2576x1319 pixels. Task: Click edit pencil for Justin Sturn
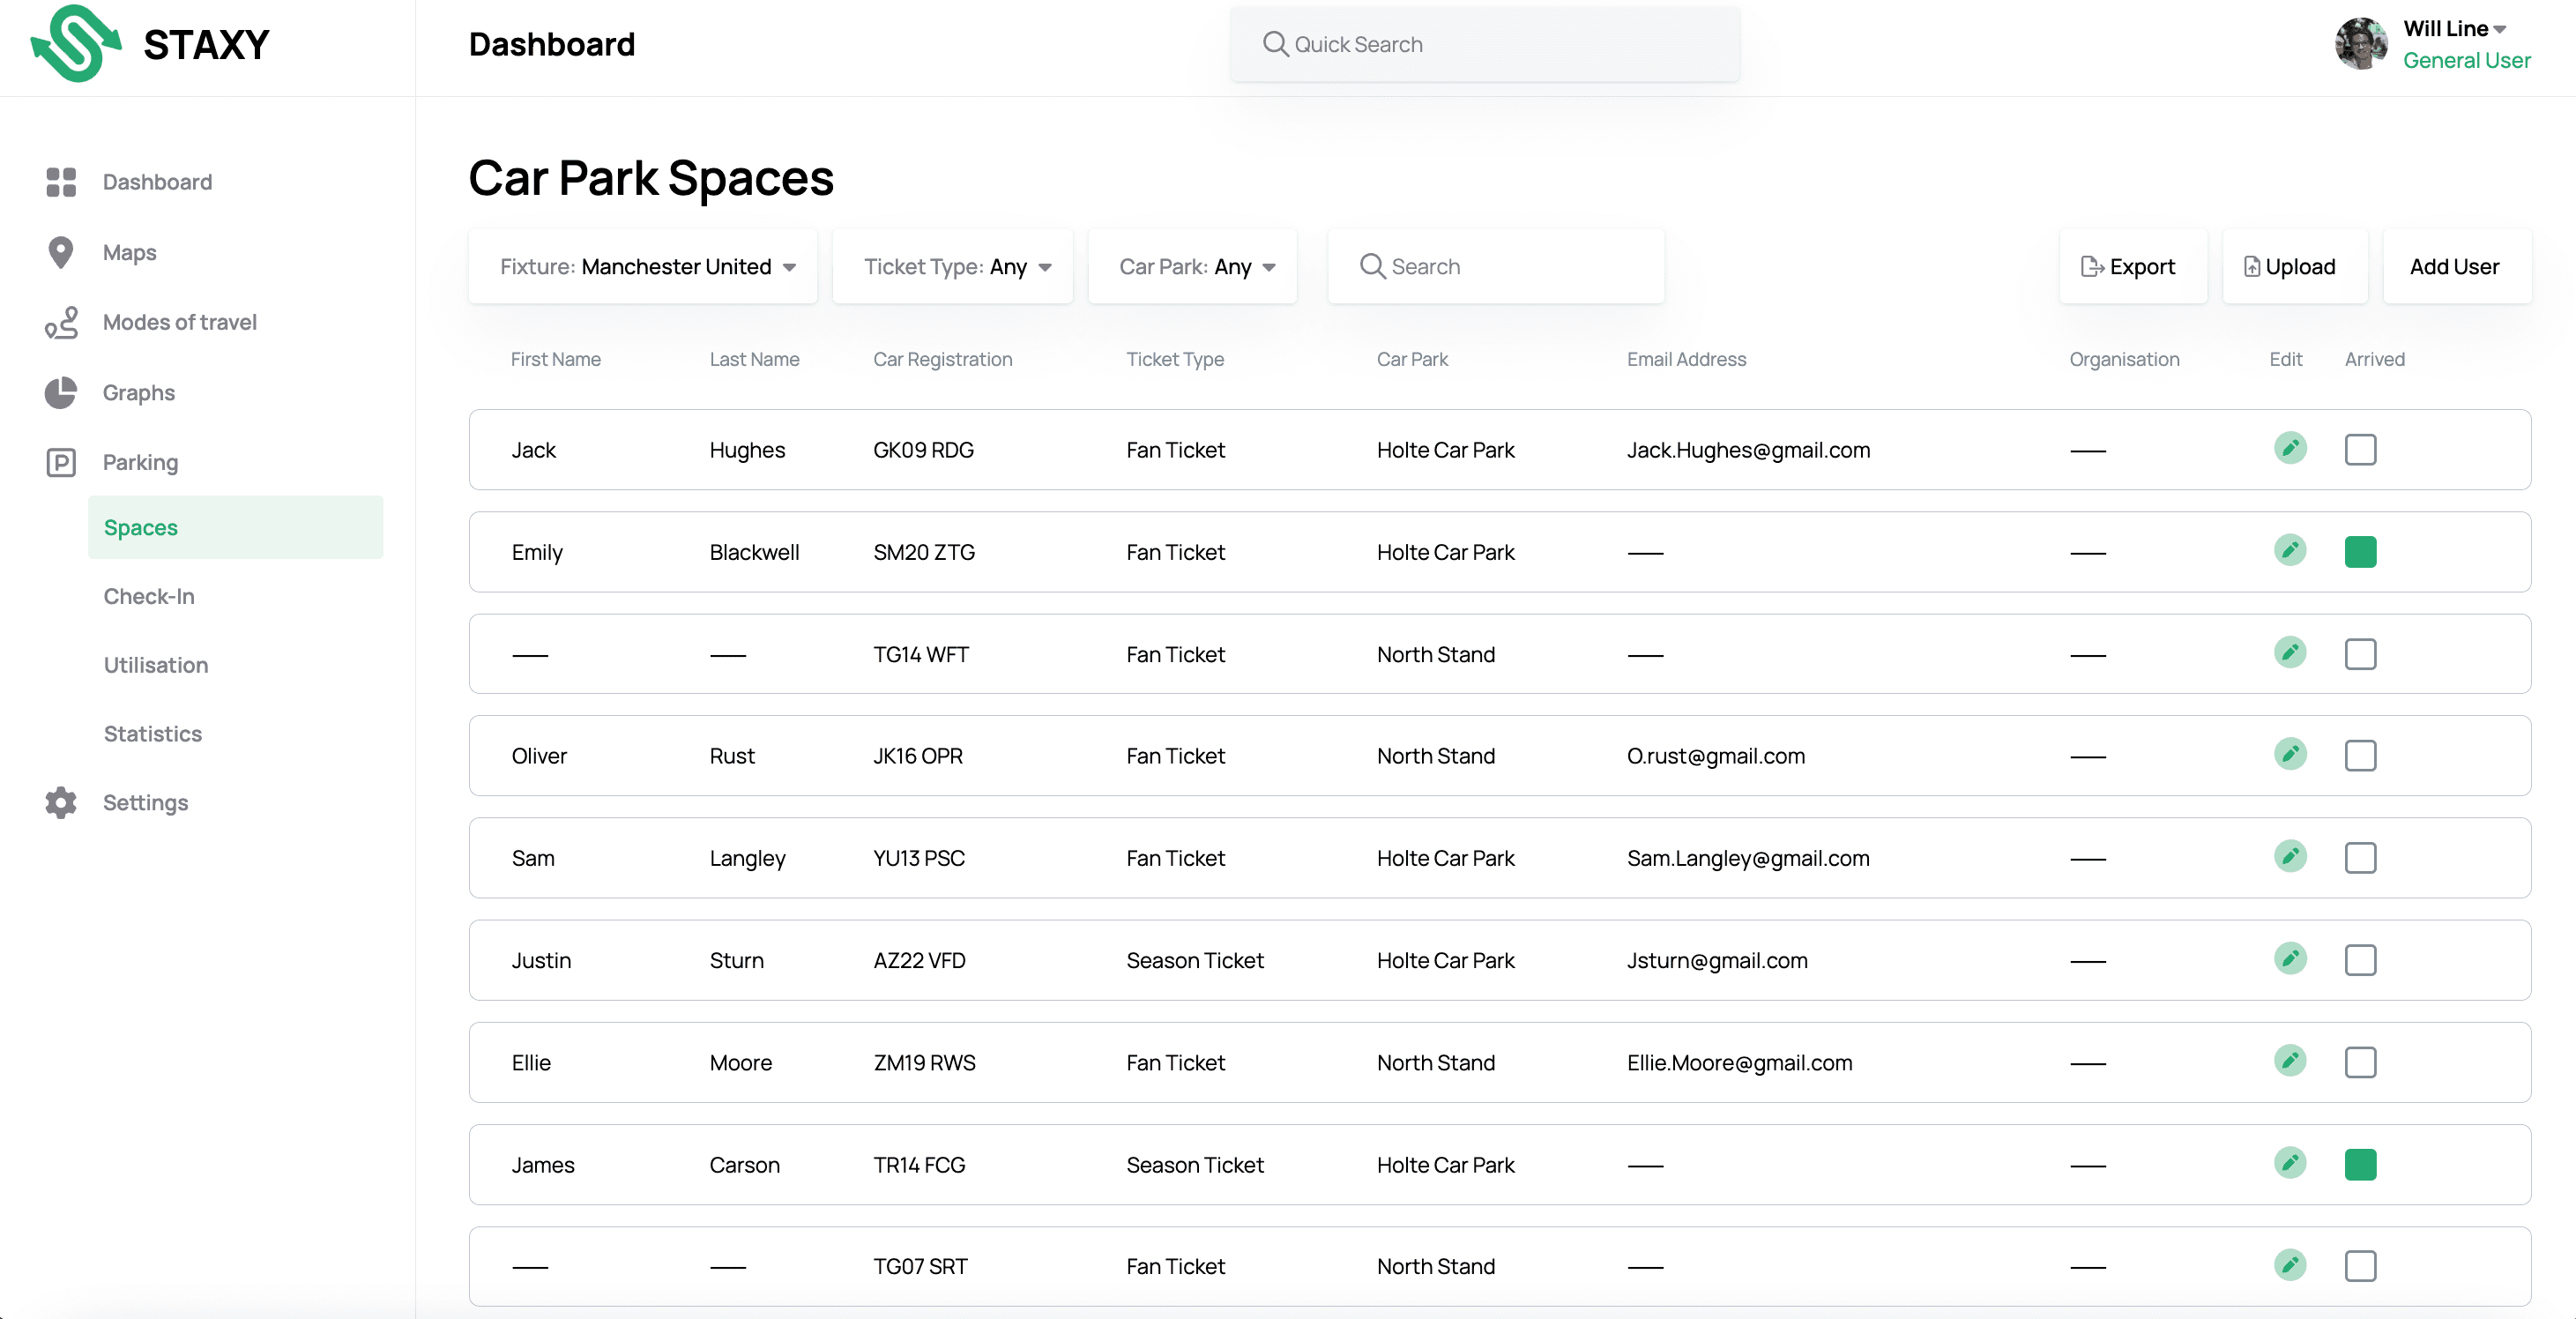2289,958
